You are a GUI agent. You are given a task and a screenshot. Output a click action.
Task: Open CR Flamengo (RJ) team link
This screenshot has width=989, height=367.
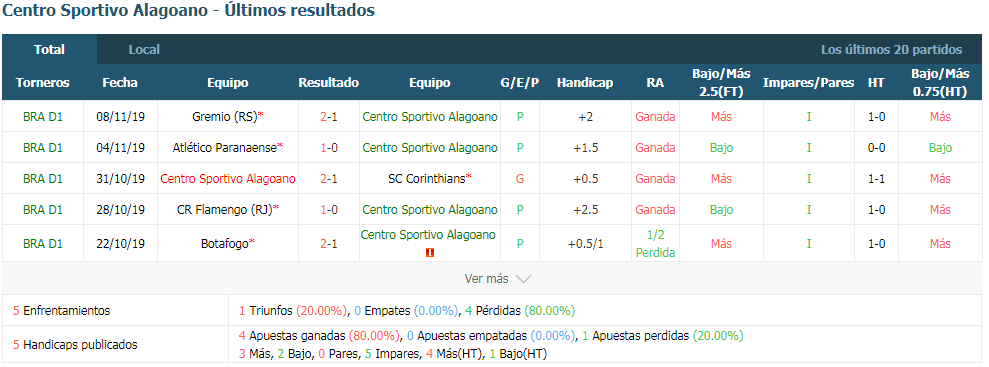pyautogui.click(x=225, y=209)
